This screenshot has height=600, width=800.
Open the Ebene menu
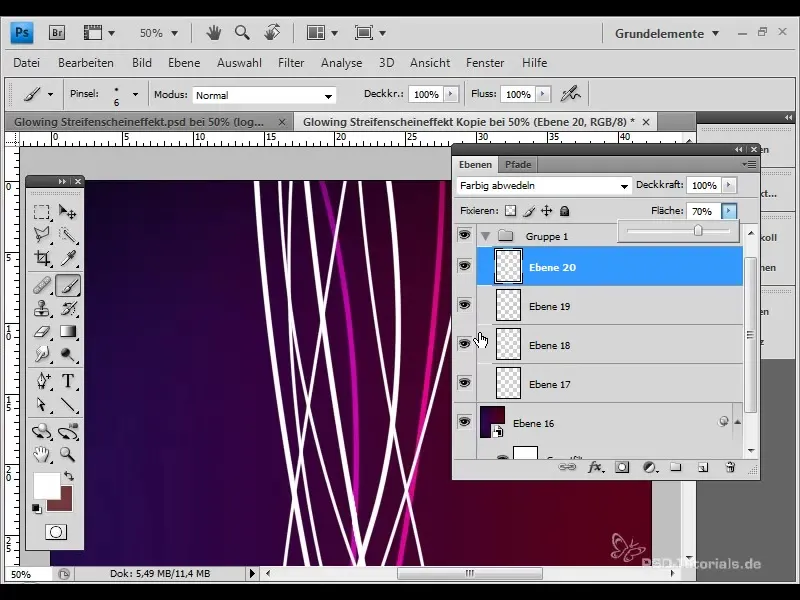coord(184,63)
